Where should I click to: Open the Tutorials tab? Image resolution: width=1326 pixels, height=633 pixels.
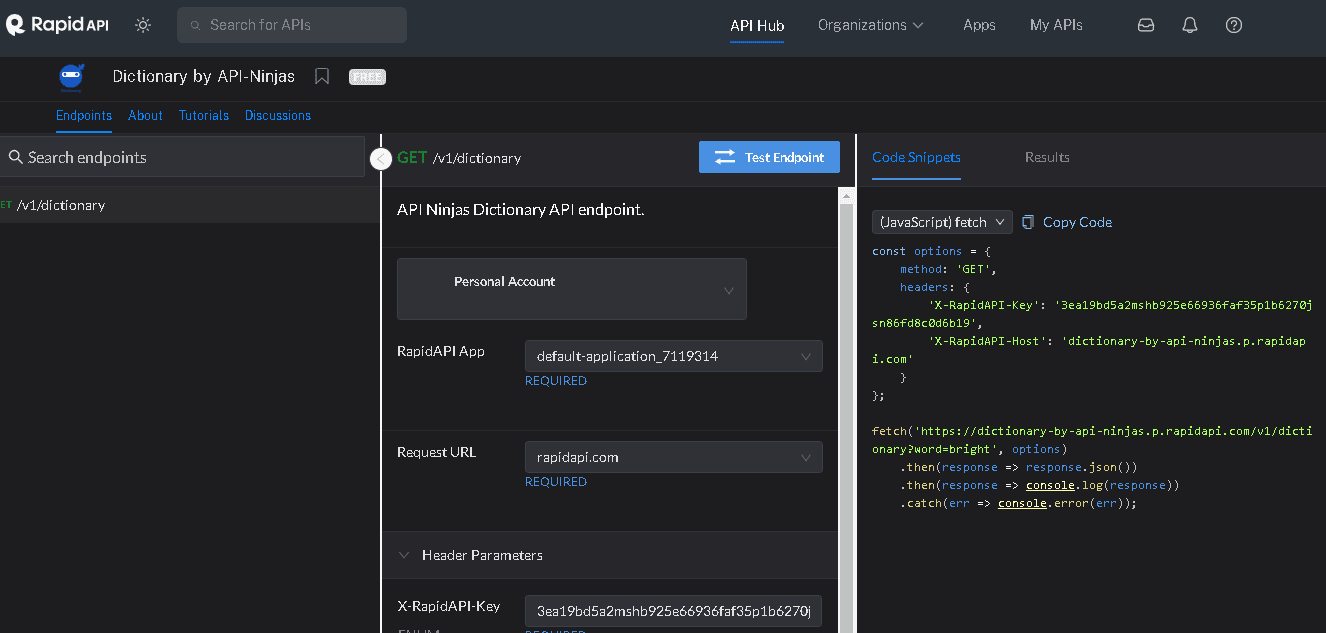[204, 115]
